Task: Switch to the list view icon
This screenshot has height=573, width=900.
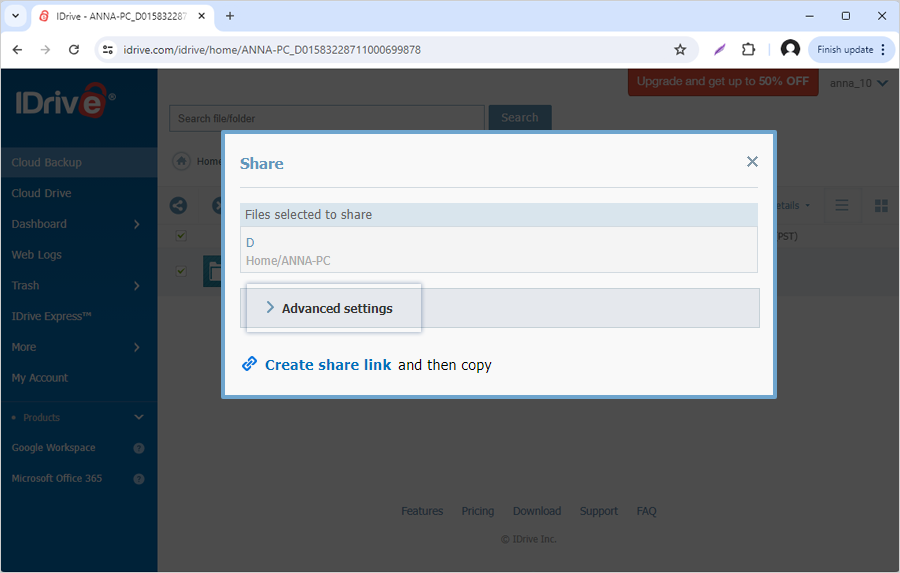Action: point(842,205)
